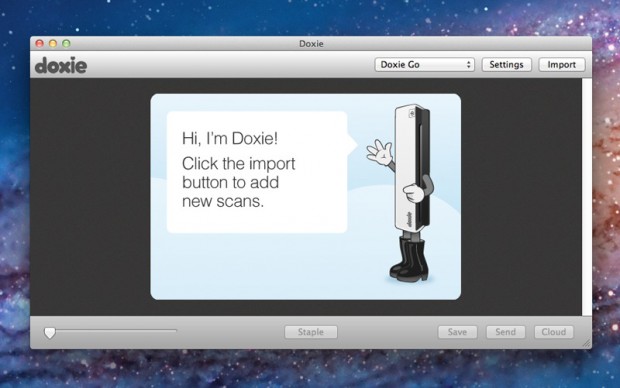The height and width of the screenshot is (388, 620).
Task: Click the "Hi, I'm Doxie!" text
Action: click(230, 138)
